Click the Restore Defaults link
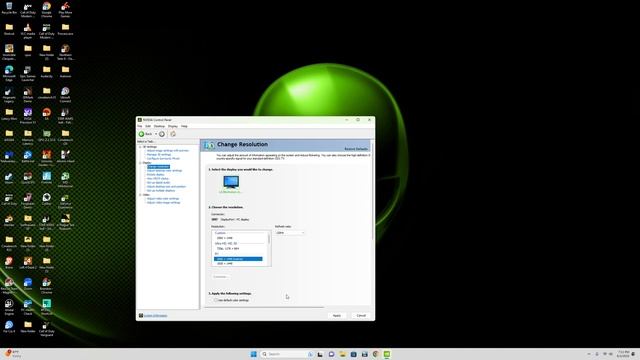The image size is (640, 360). [x=356, y=149]
